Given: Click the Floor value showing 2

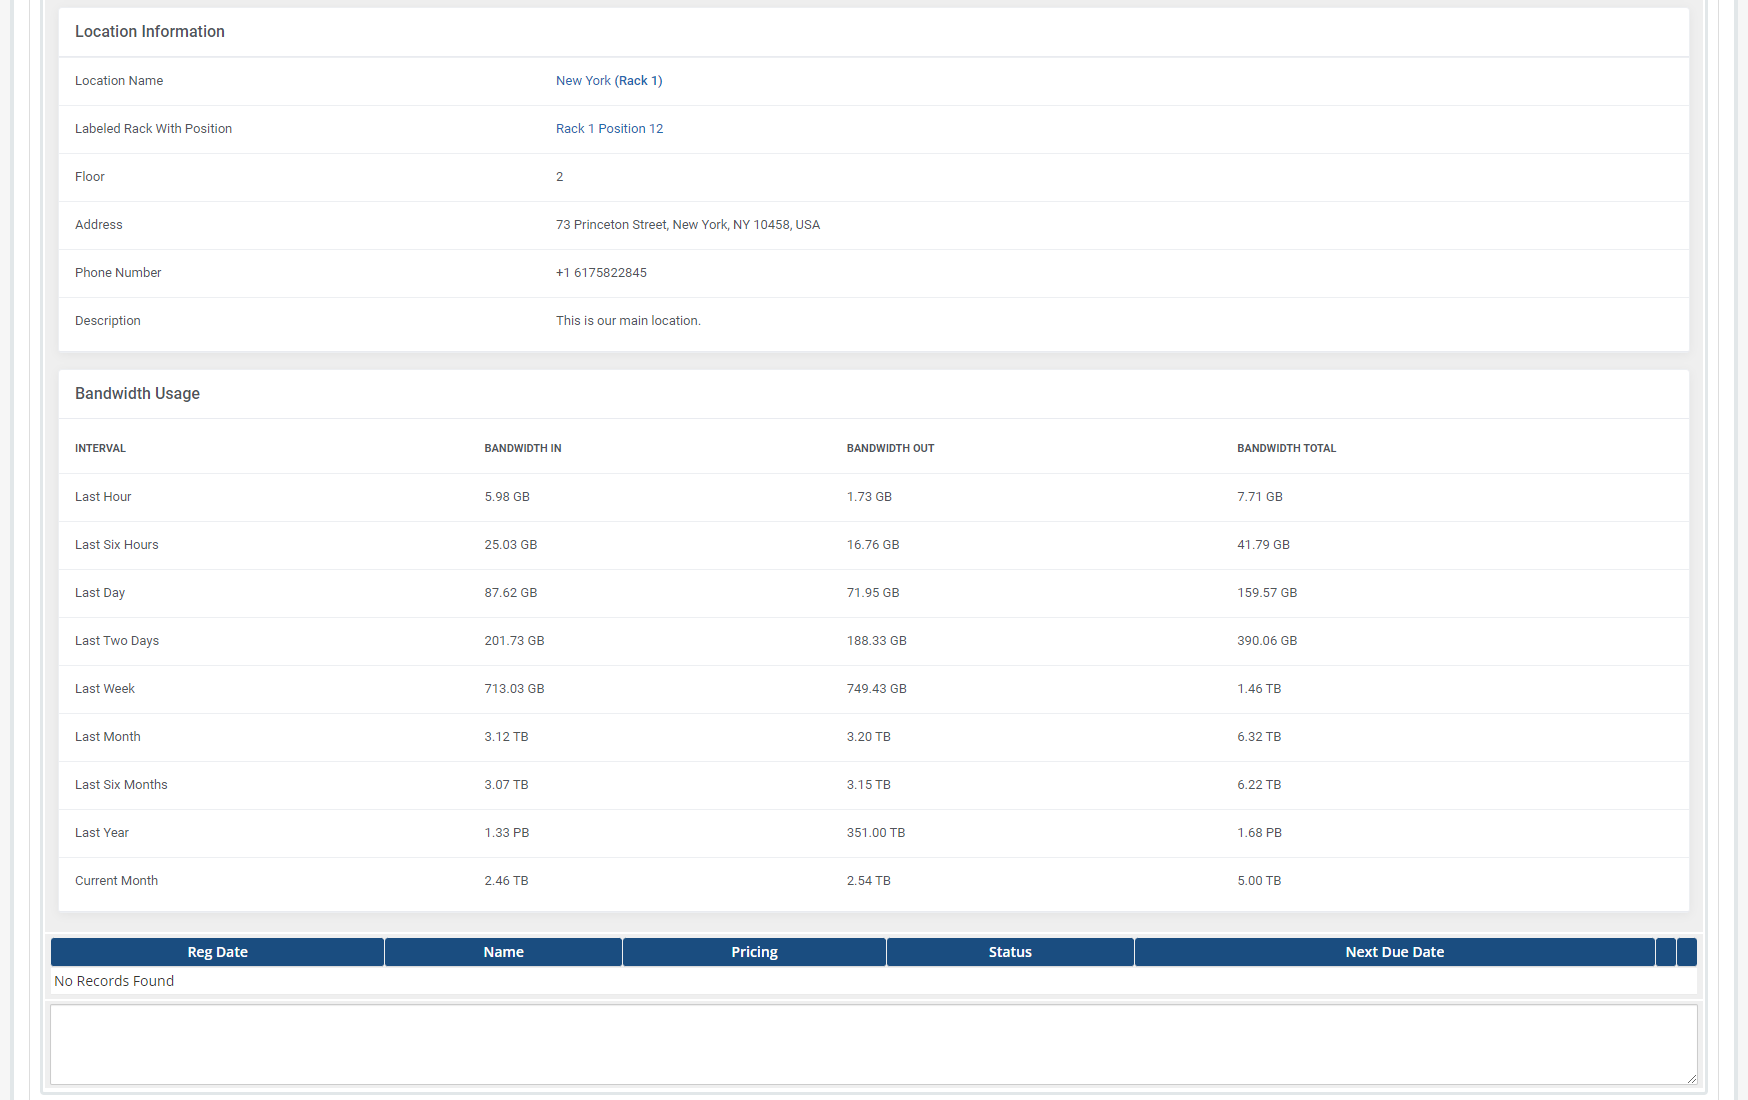Looking at the screenshot, I should pyautogui.click(x=560, y=176).
